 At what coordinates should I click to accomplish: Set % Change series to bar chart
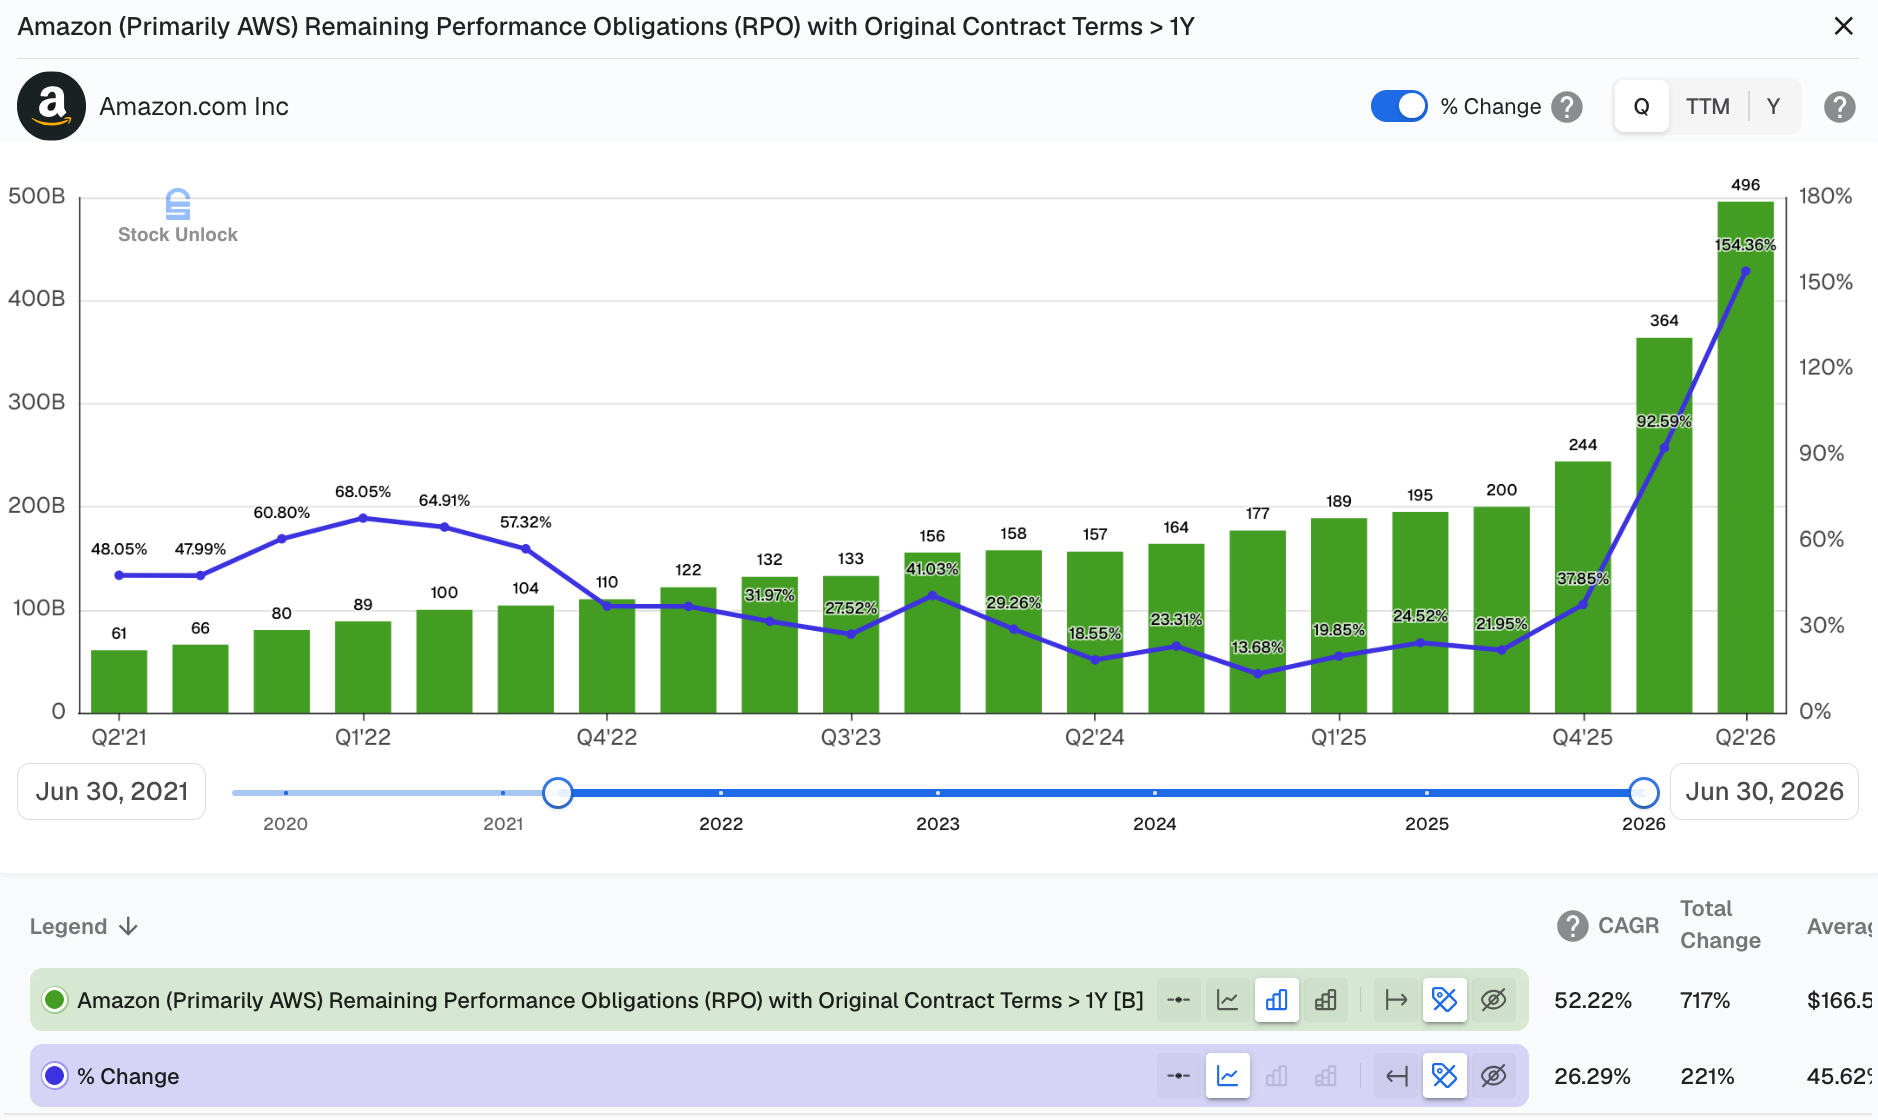pos(1277,1076)
